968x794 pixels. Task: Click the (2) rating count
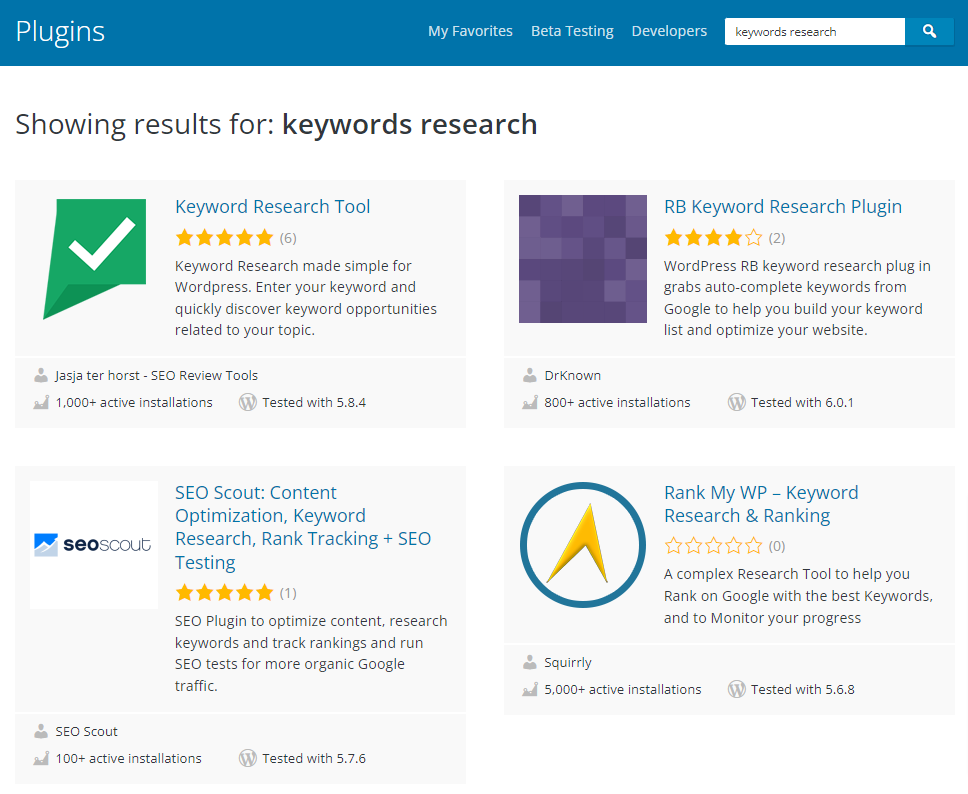tap(777, 238)
